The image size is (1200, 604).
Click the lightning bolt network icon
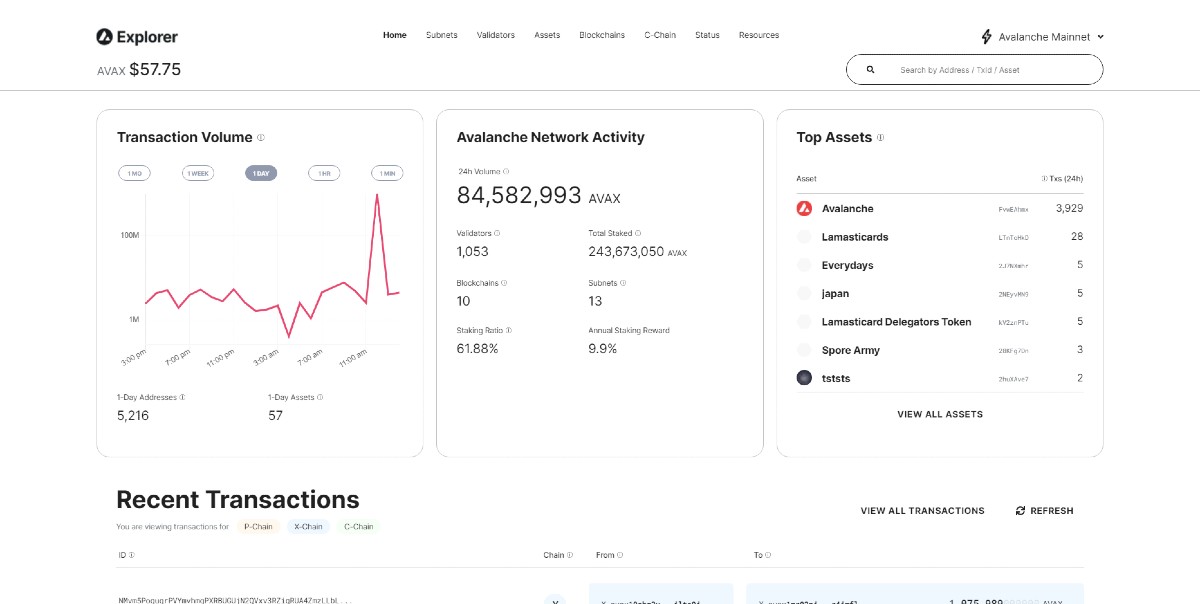(x=987, y=37)
